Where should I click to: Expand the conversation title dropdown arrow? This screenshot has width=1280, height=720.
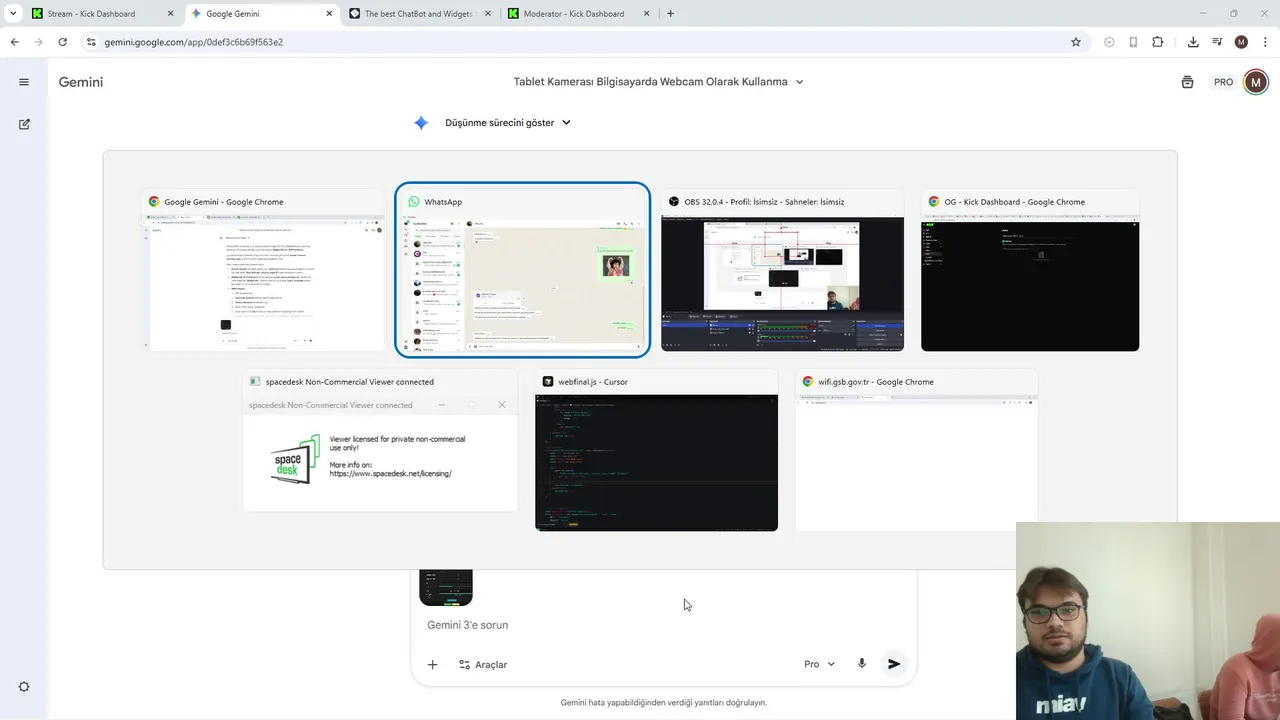coord(799,82)
